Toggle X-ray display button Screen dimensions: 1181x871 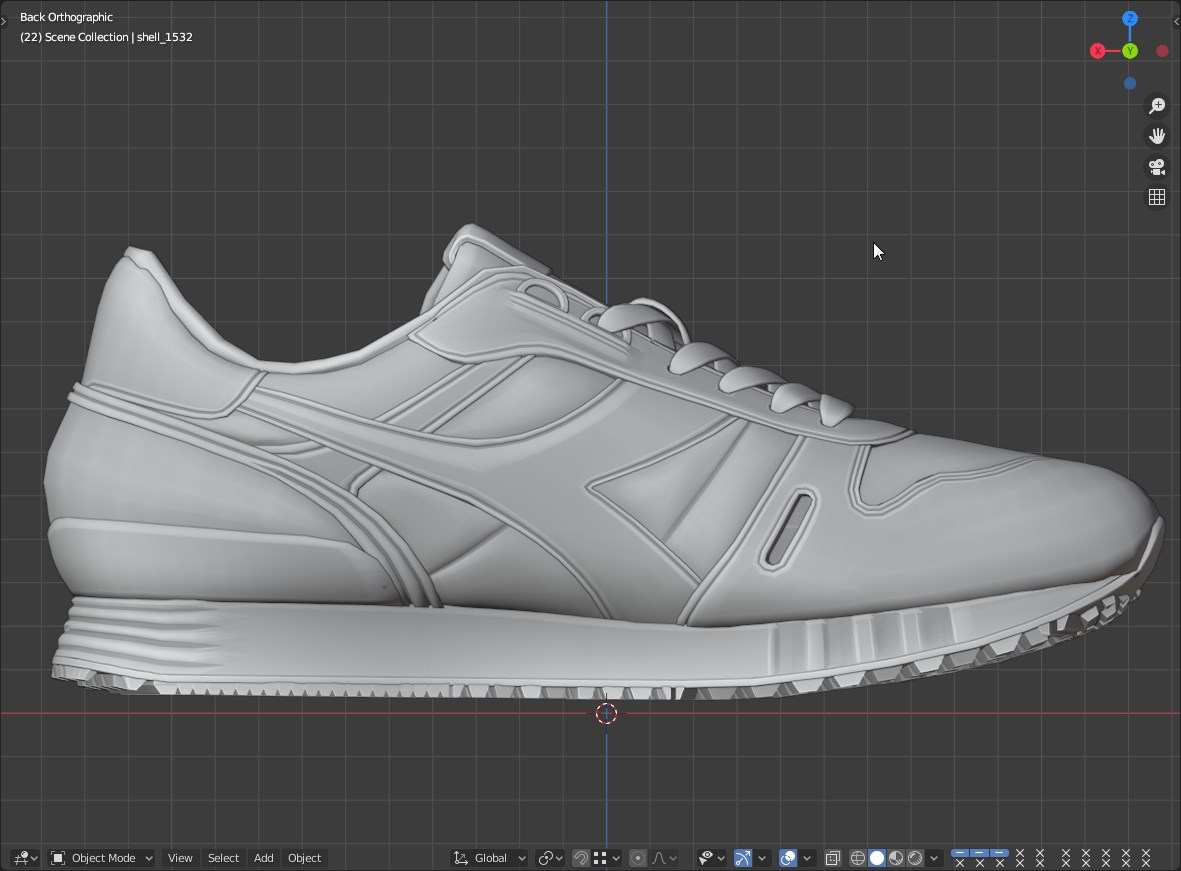point(832,858)
